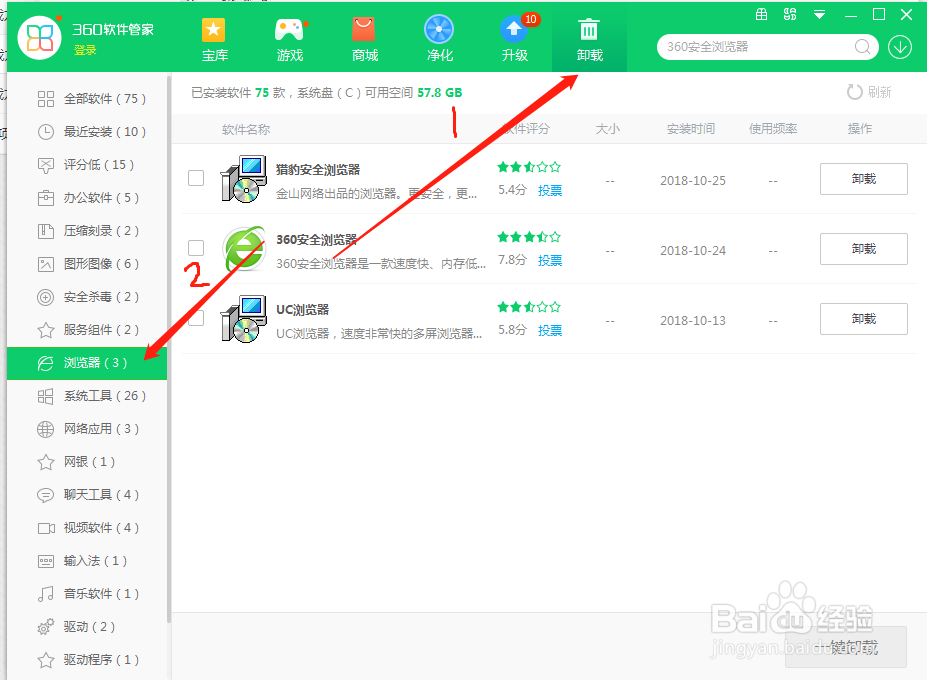The width and height of the screenshot is (927, 680).
Task: Launch the 净化 purify tool icon
Action: (x=438, y=38)
